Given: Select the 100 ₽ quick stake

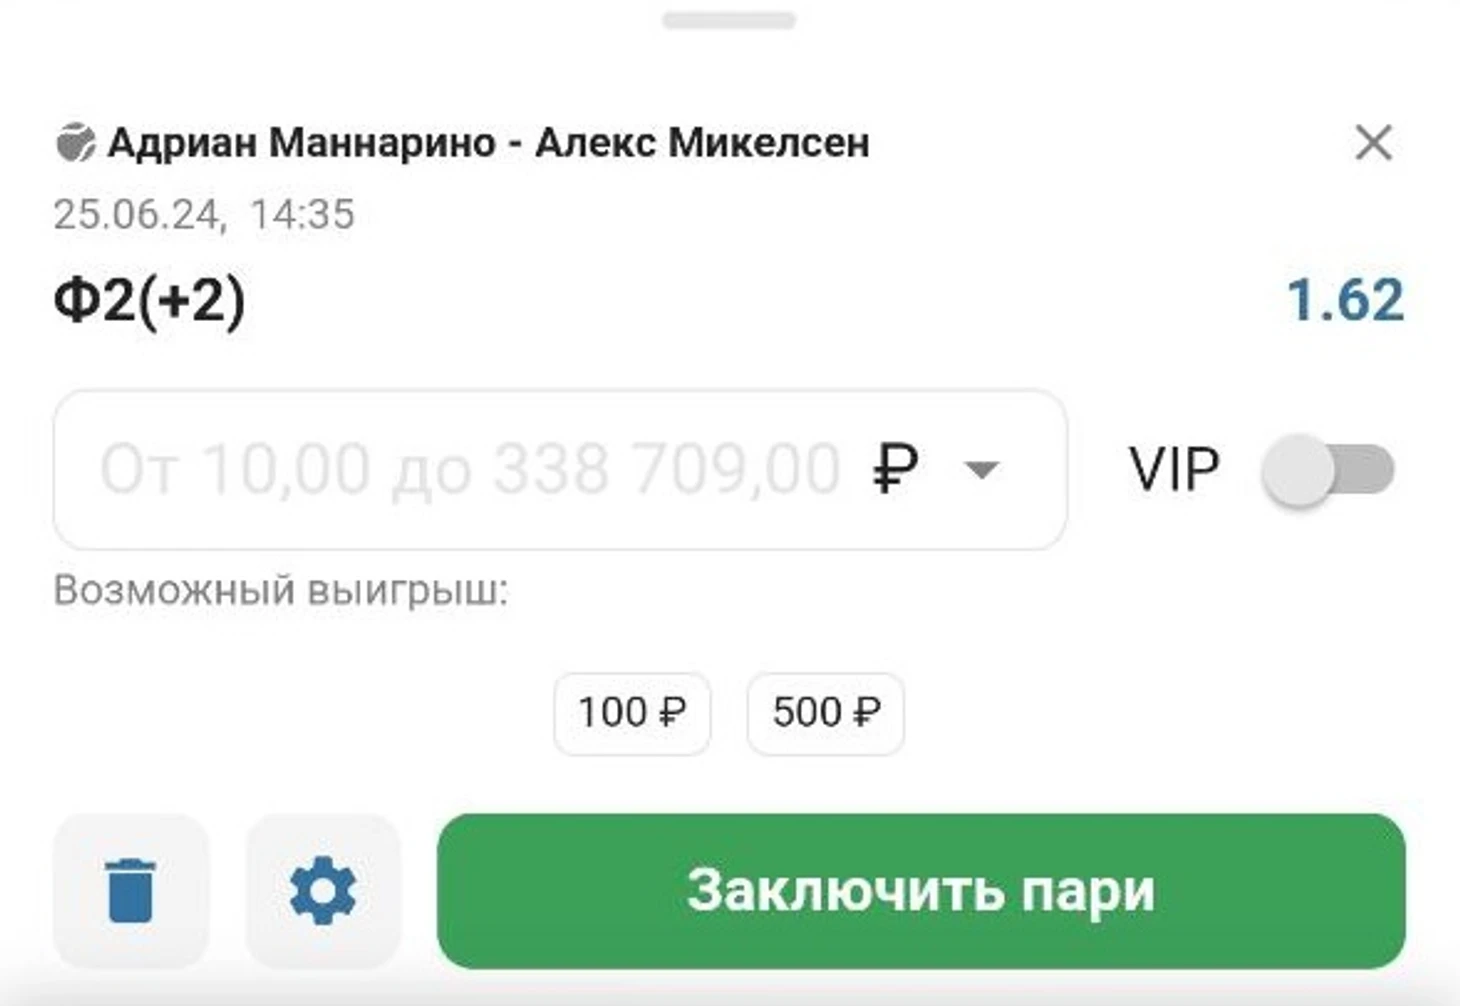Looking at the screenshot, I should (x=632, y=713).
